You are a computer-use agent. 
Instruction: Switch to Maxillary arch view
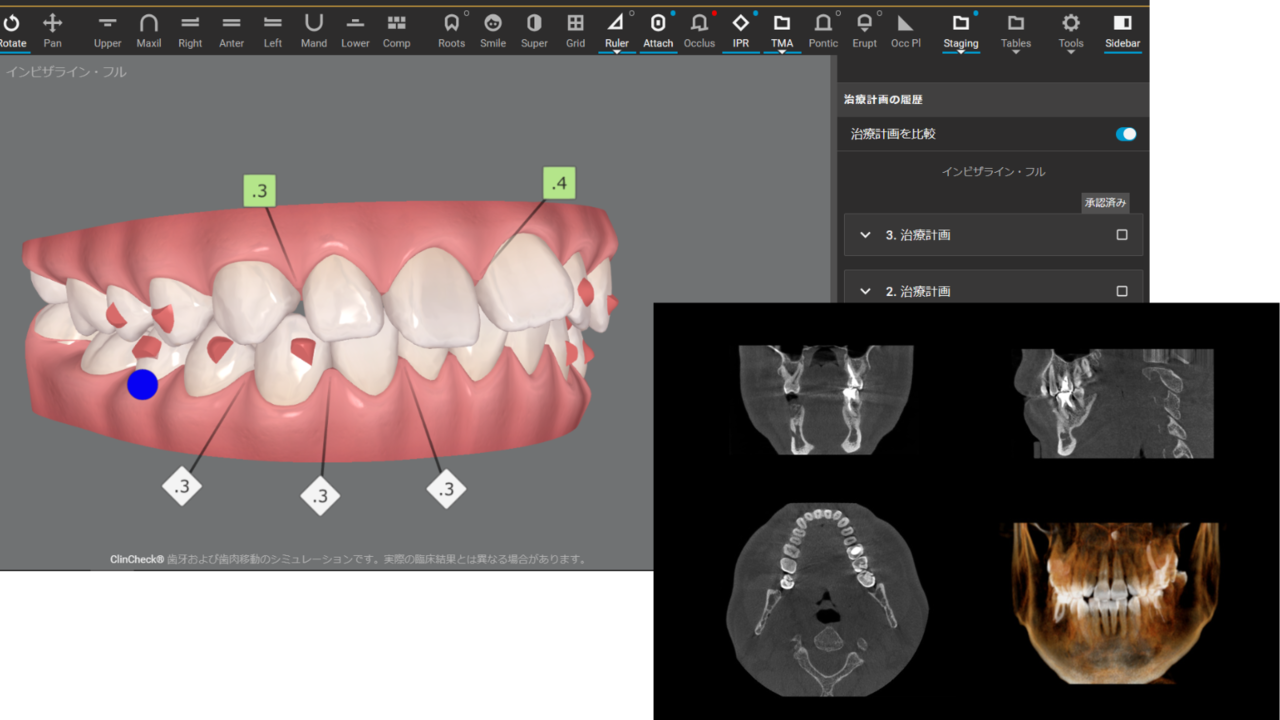[x=149, y=29]
